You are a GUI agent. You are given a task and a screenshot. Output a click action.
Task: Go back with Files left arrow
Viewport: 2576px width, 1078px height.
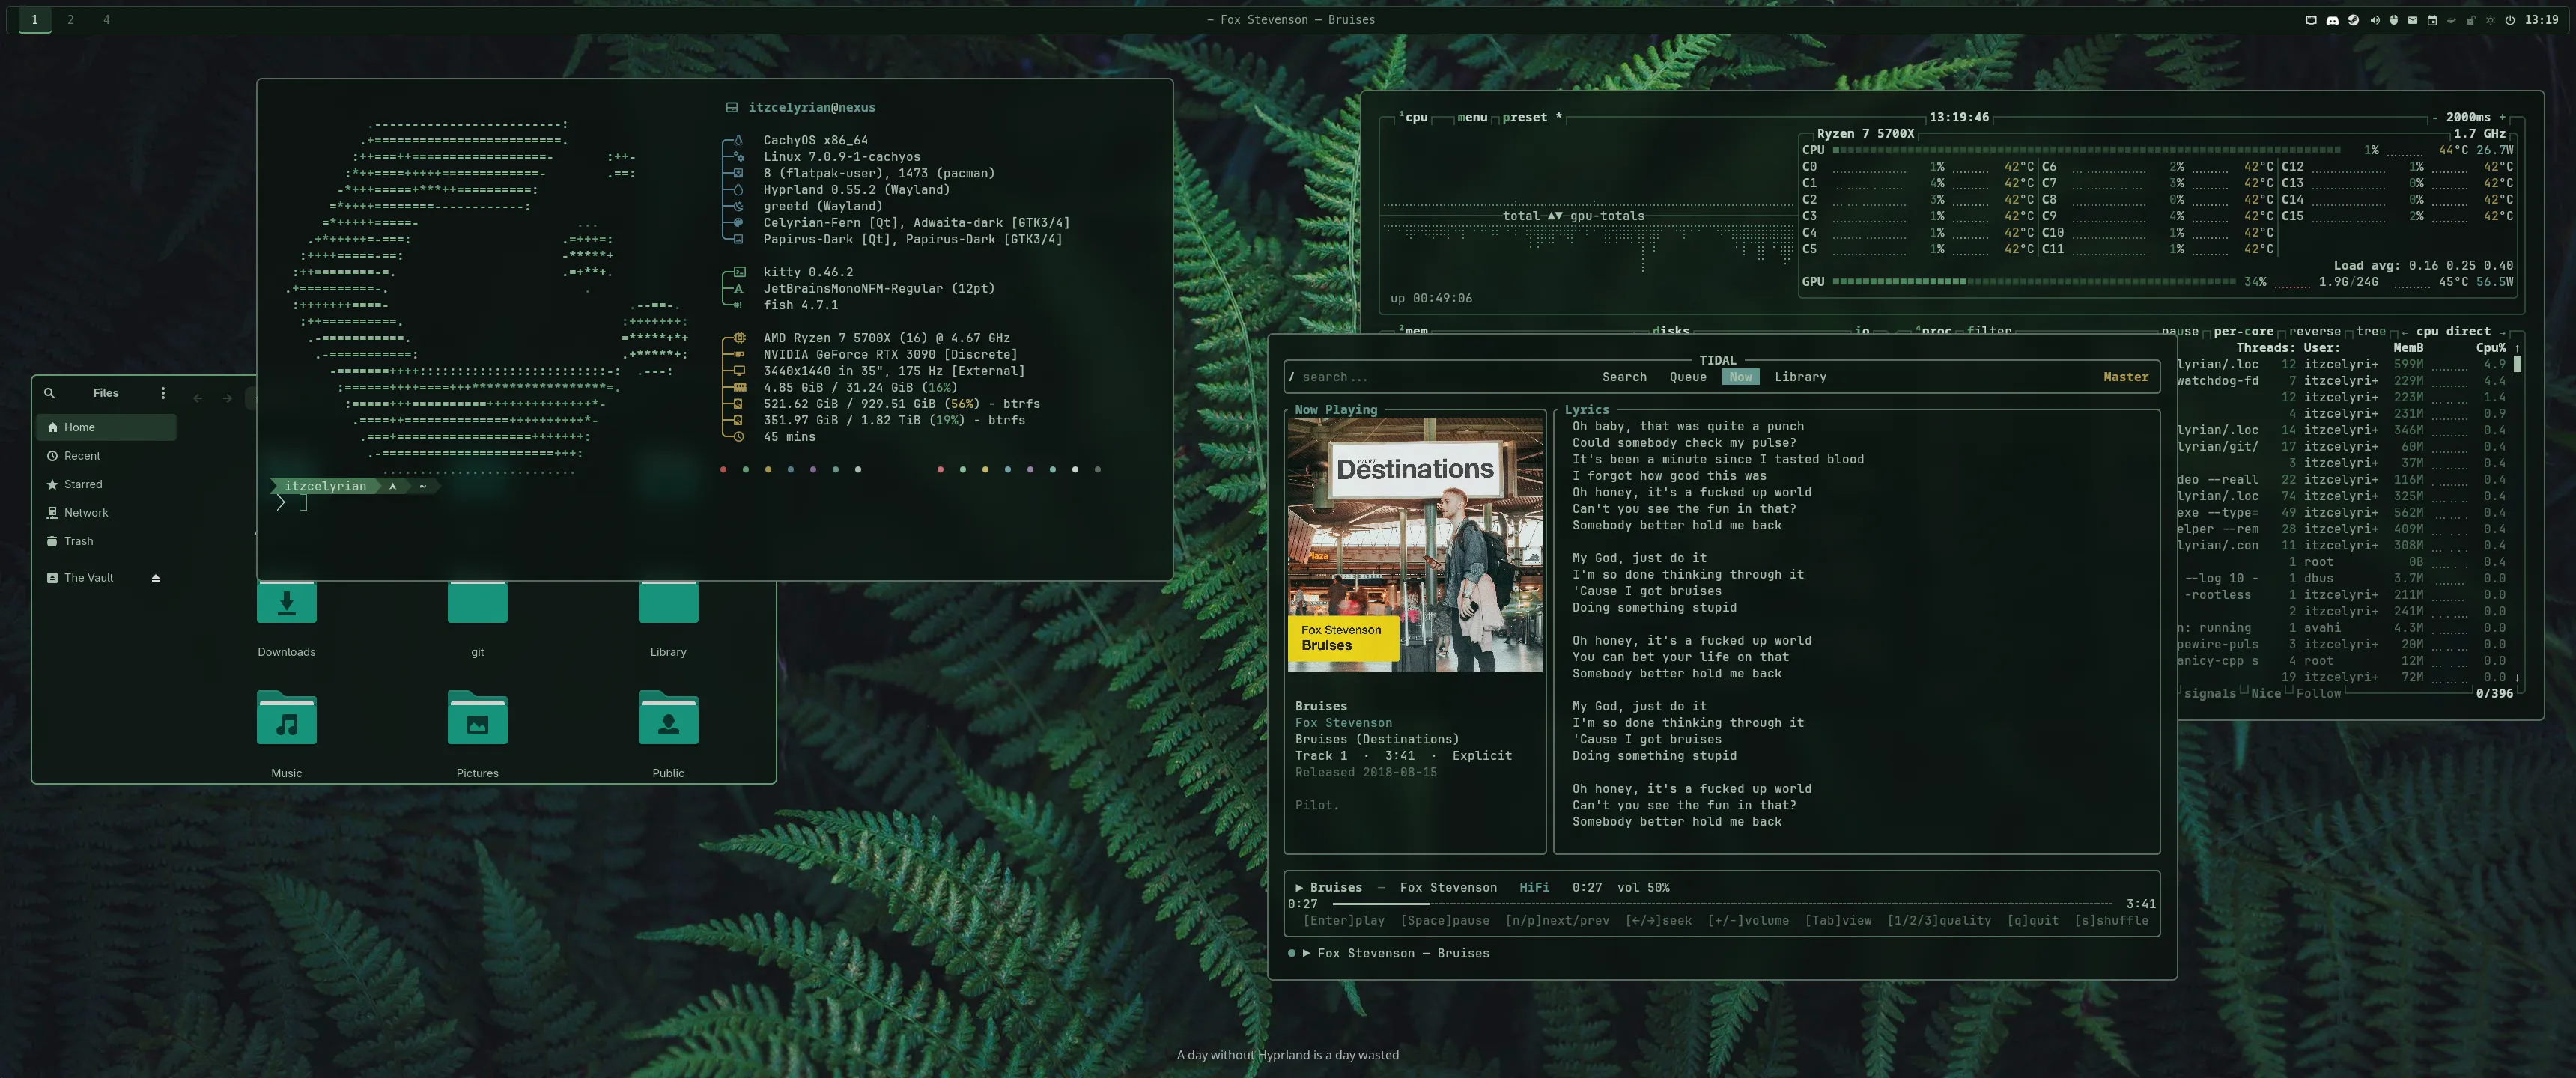click(198, 398)
